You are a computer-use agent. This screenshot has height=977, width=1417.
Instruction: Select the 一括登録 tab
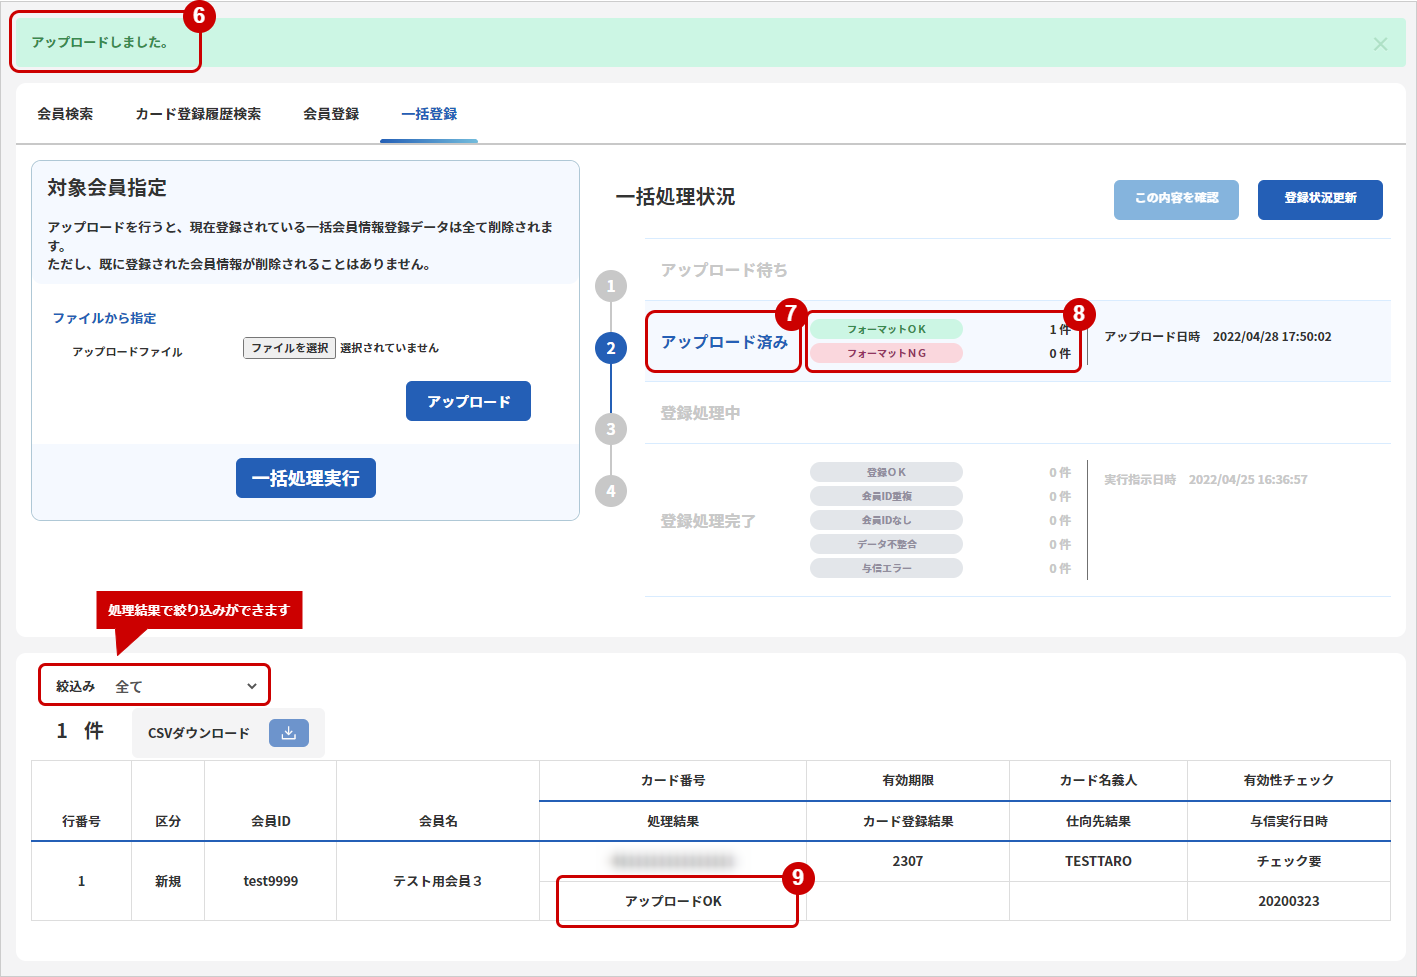(429, 114)
